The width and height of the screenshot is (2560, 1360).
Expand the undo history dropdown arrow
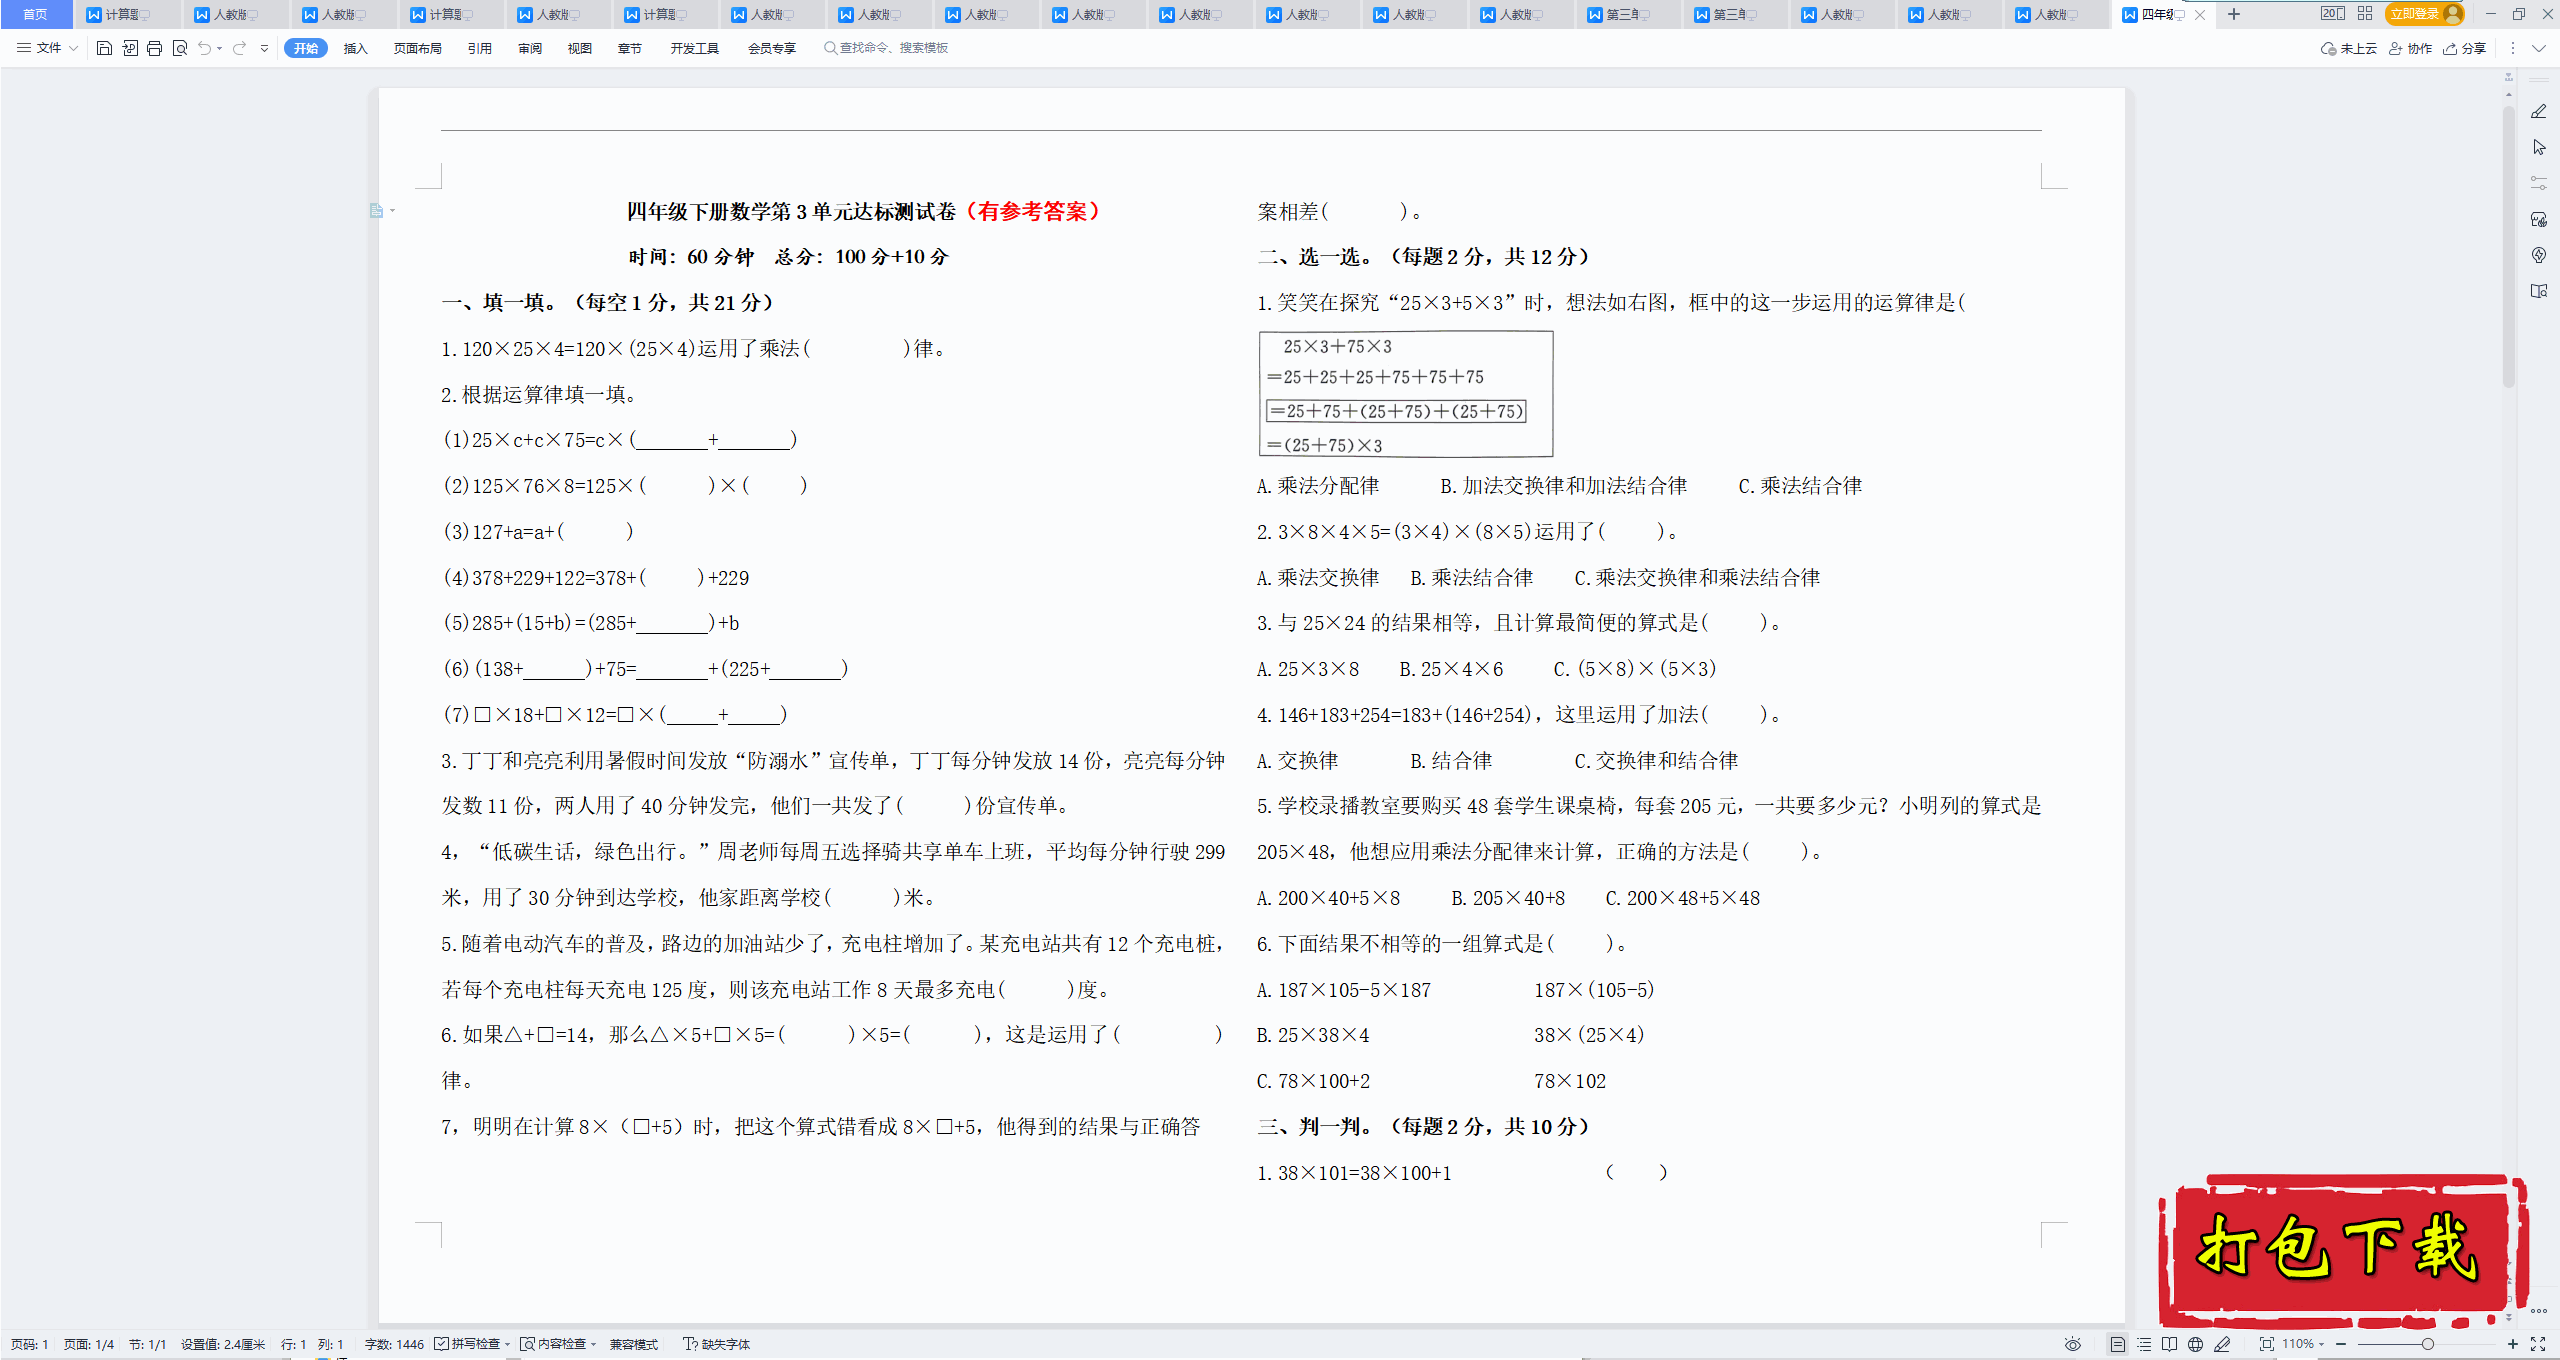pos(219,48)
